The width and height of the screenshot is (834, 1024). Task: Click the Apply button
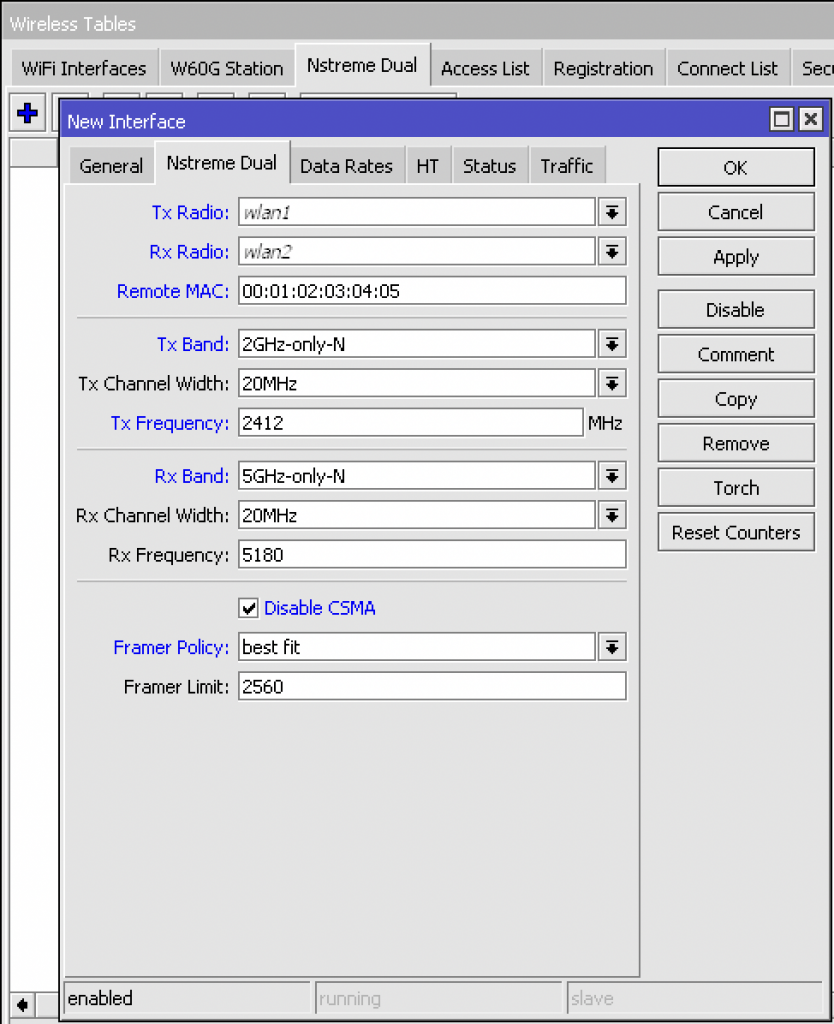tap(735, 256)
